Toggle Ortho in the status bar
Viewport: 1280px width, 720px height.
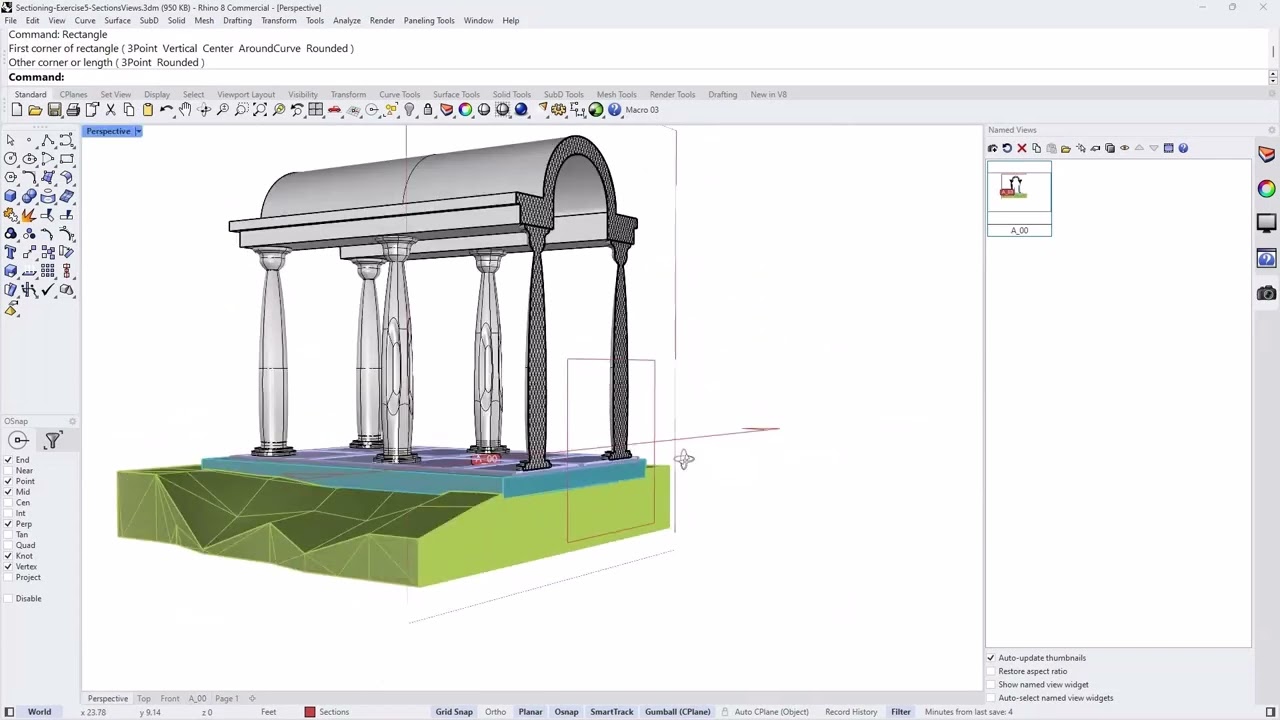tap(495, 712)
